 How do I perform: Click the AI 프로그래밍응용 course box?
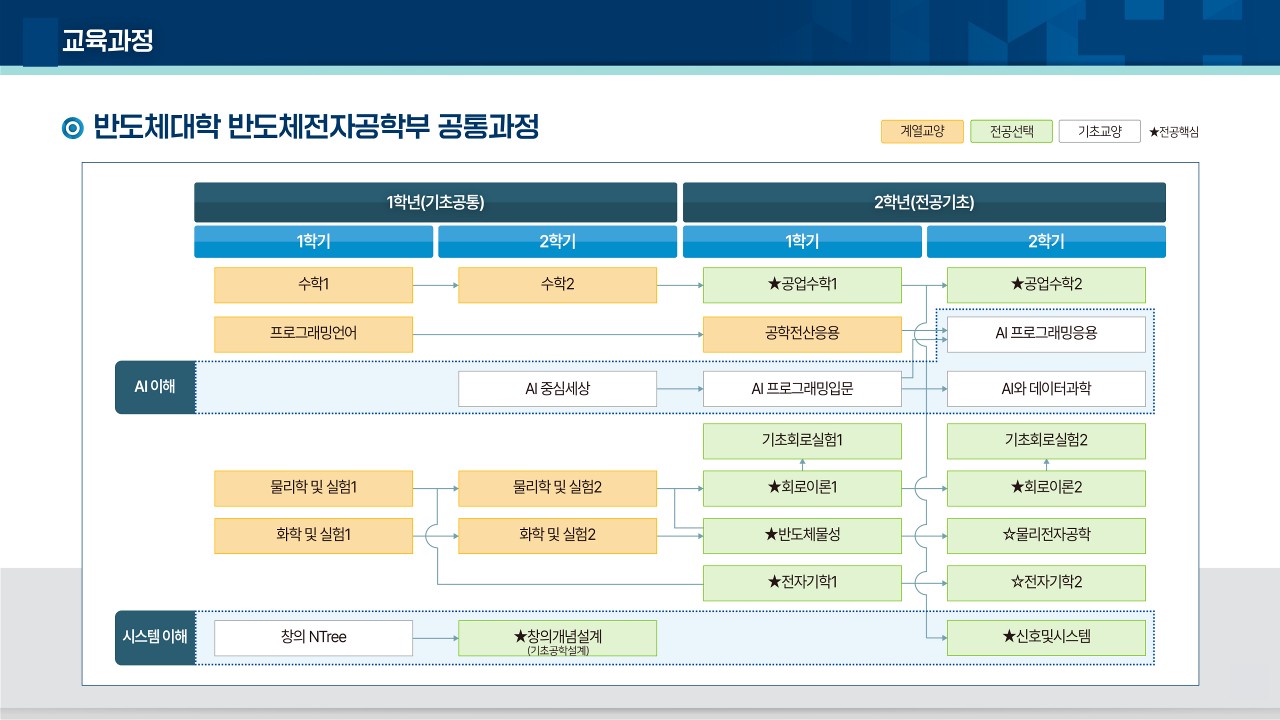tap(1046, 334)
